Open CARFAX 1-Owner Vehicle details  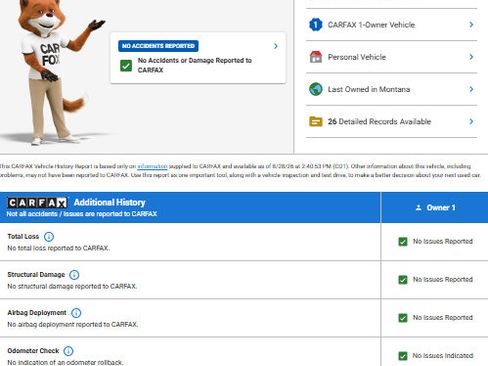click(x=392, y=25)
